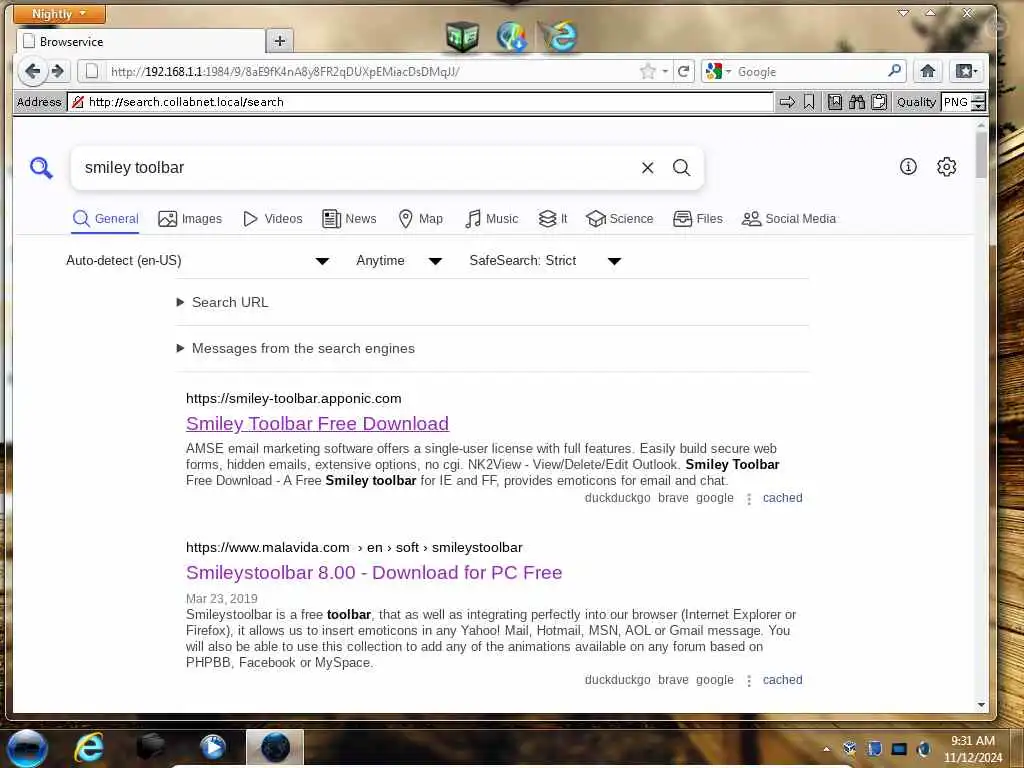Click the apponic result's more options dots
The width and height of the screenshot is (1024, 768).
[748, 499]
